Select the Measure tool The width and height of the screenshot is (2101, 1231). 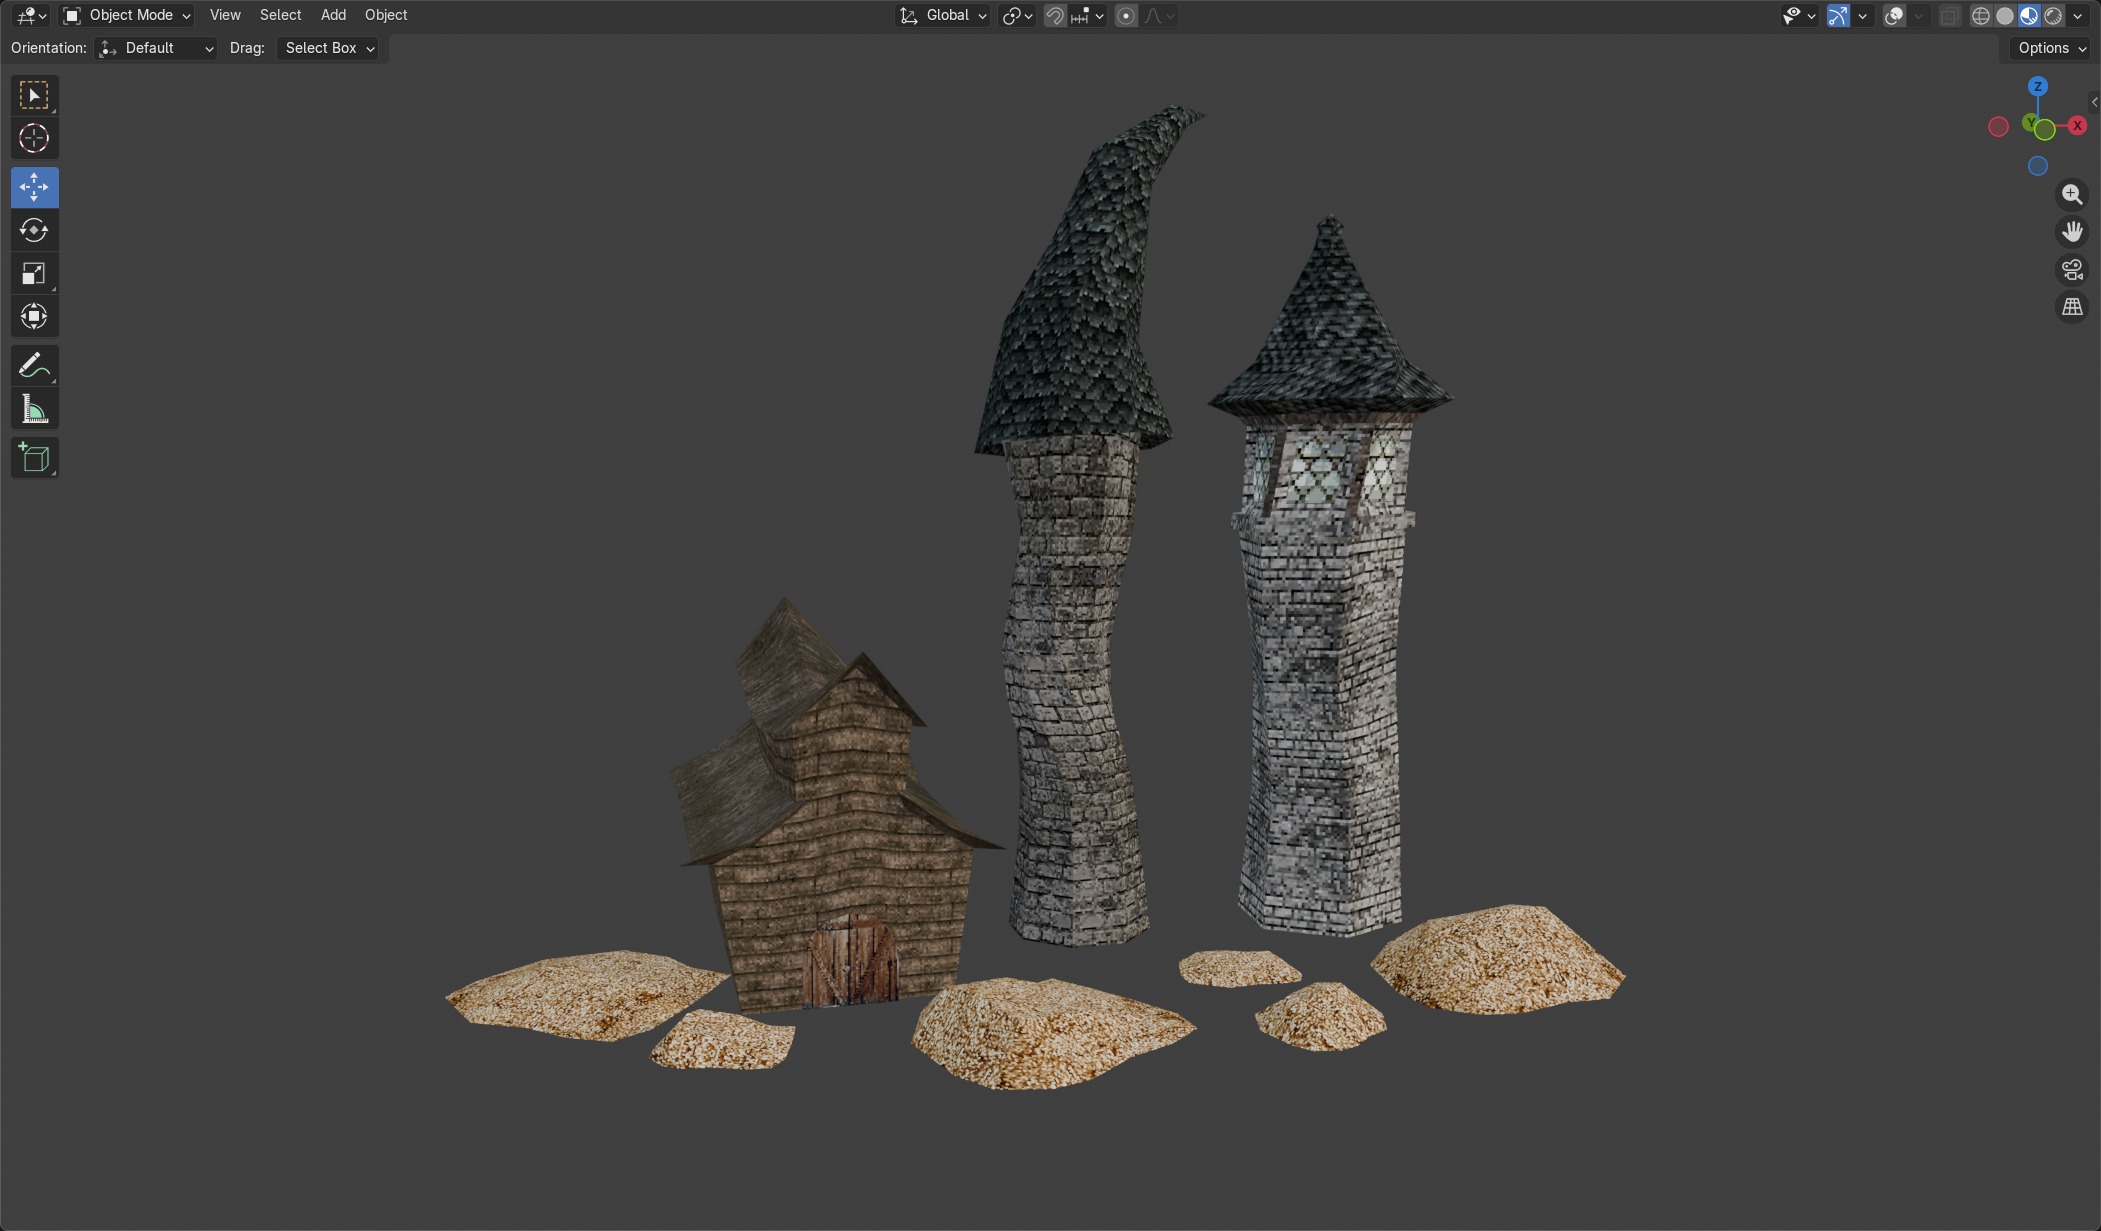click(x=34, y=409)
